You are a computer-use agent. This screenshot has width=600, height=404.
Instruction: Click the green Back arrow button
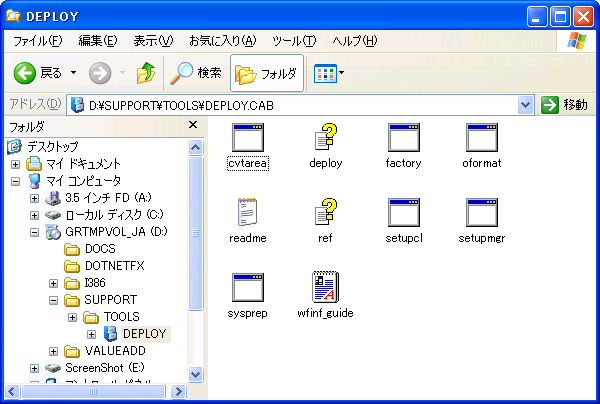25,73
